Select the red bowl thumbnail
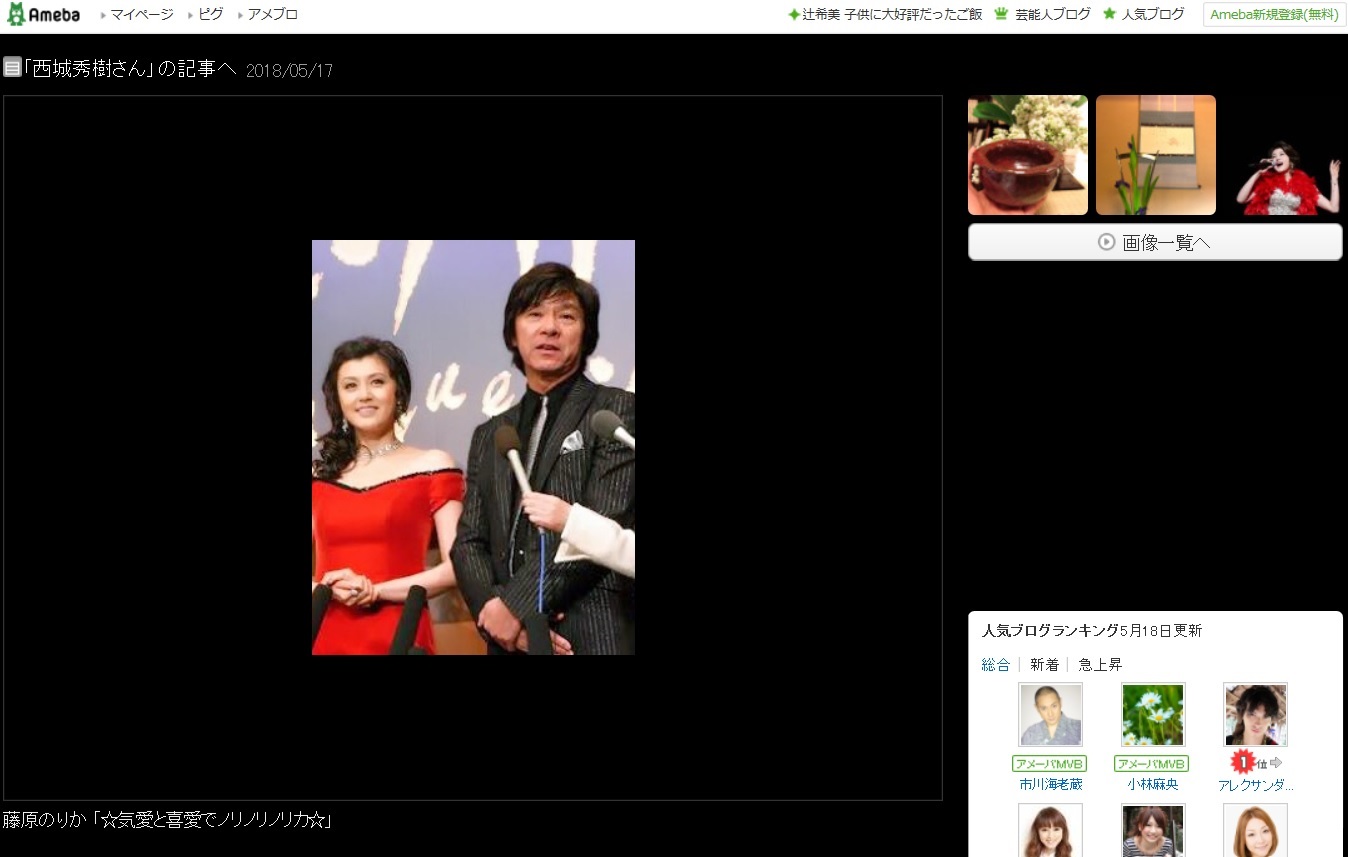 (x=1027, y=155)
